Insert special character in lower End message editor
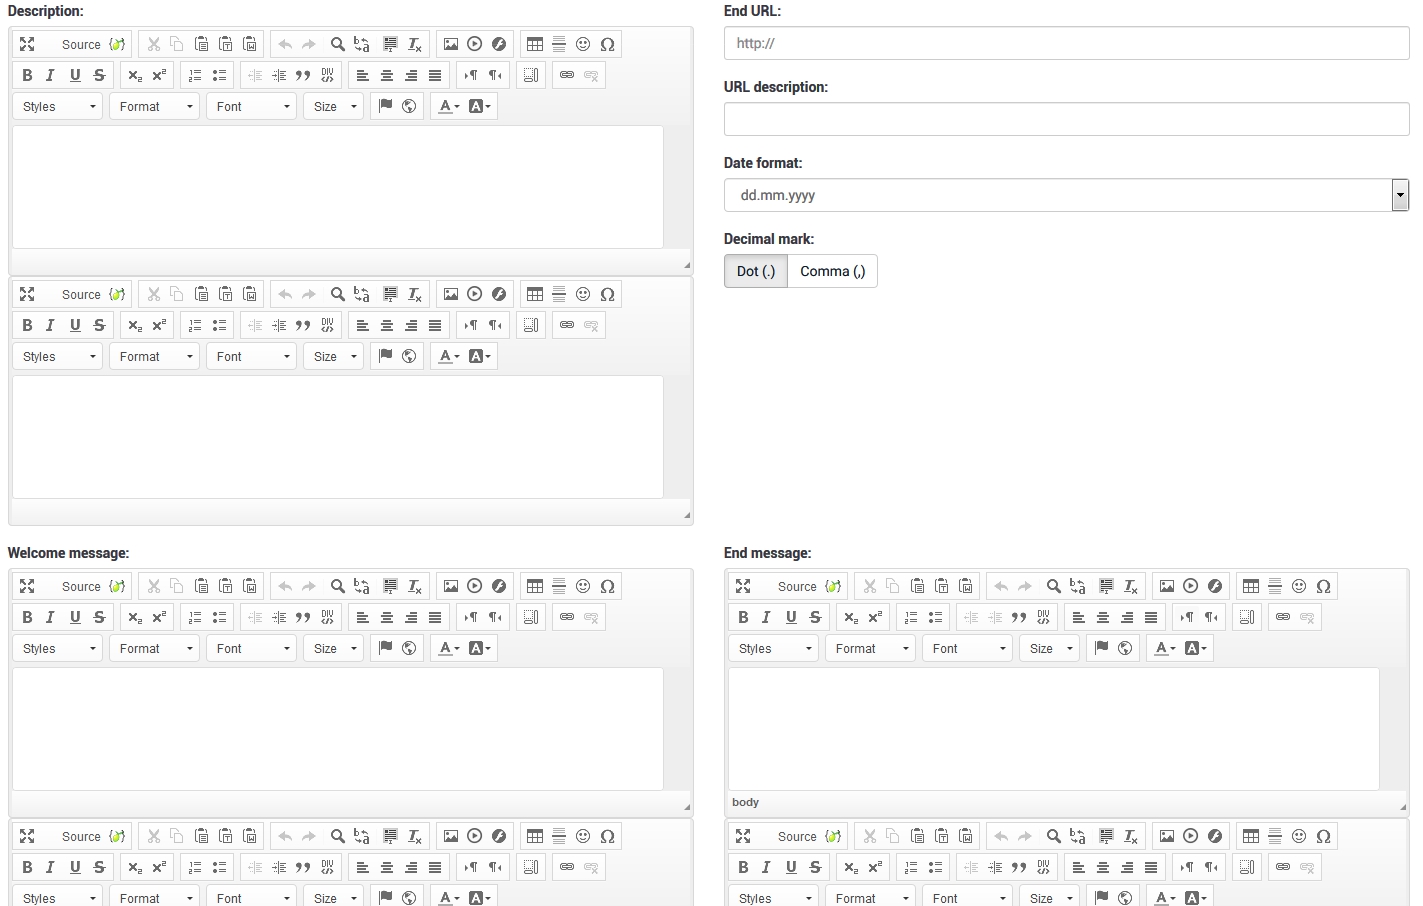Image resolution: width=1423 pixels, height=906 pixels. click(x=1323, y=836)
